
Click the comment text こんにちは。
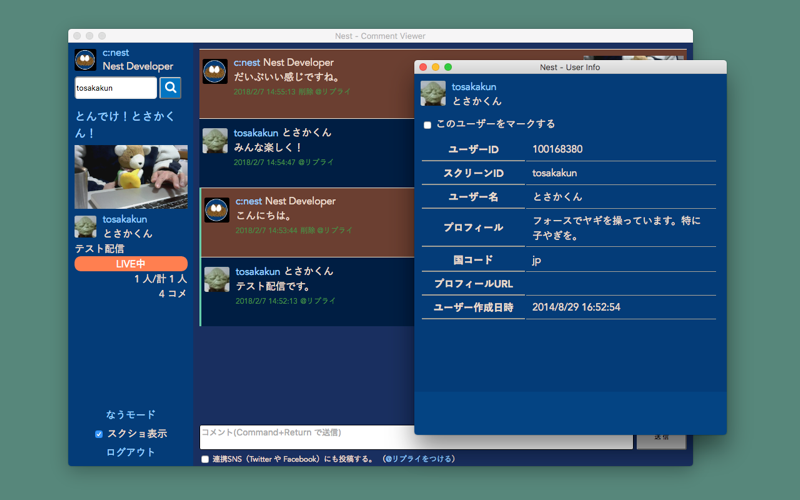click(264, 215)
